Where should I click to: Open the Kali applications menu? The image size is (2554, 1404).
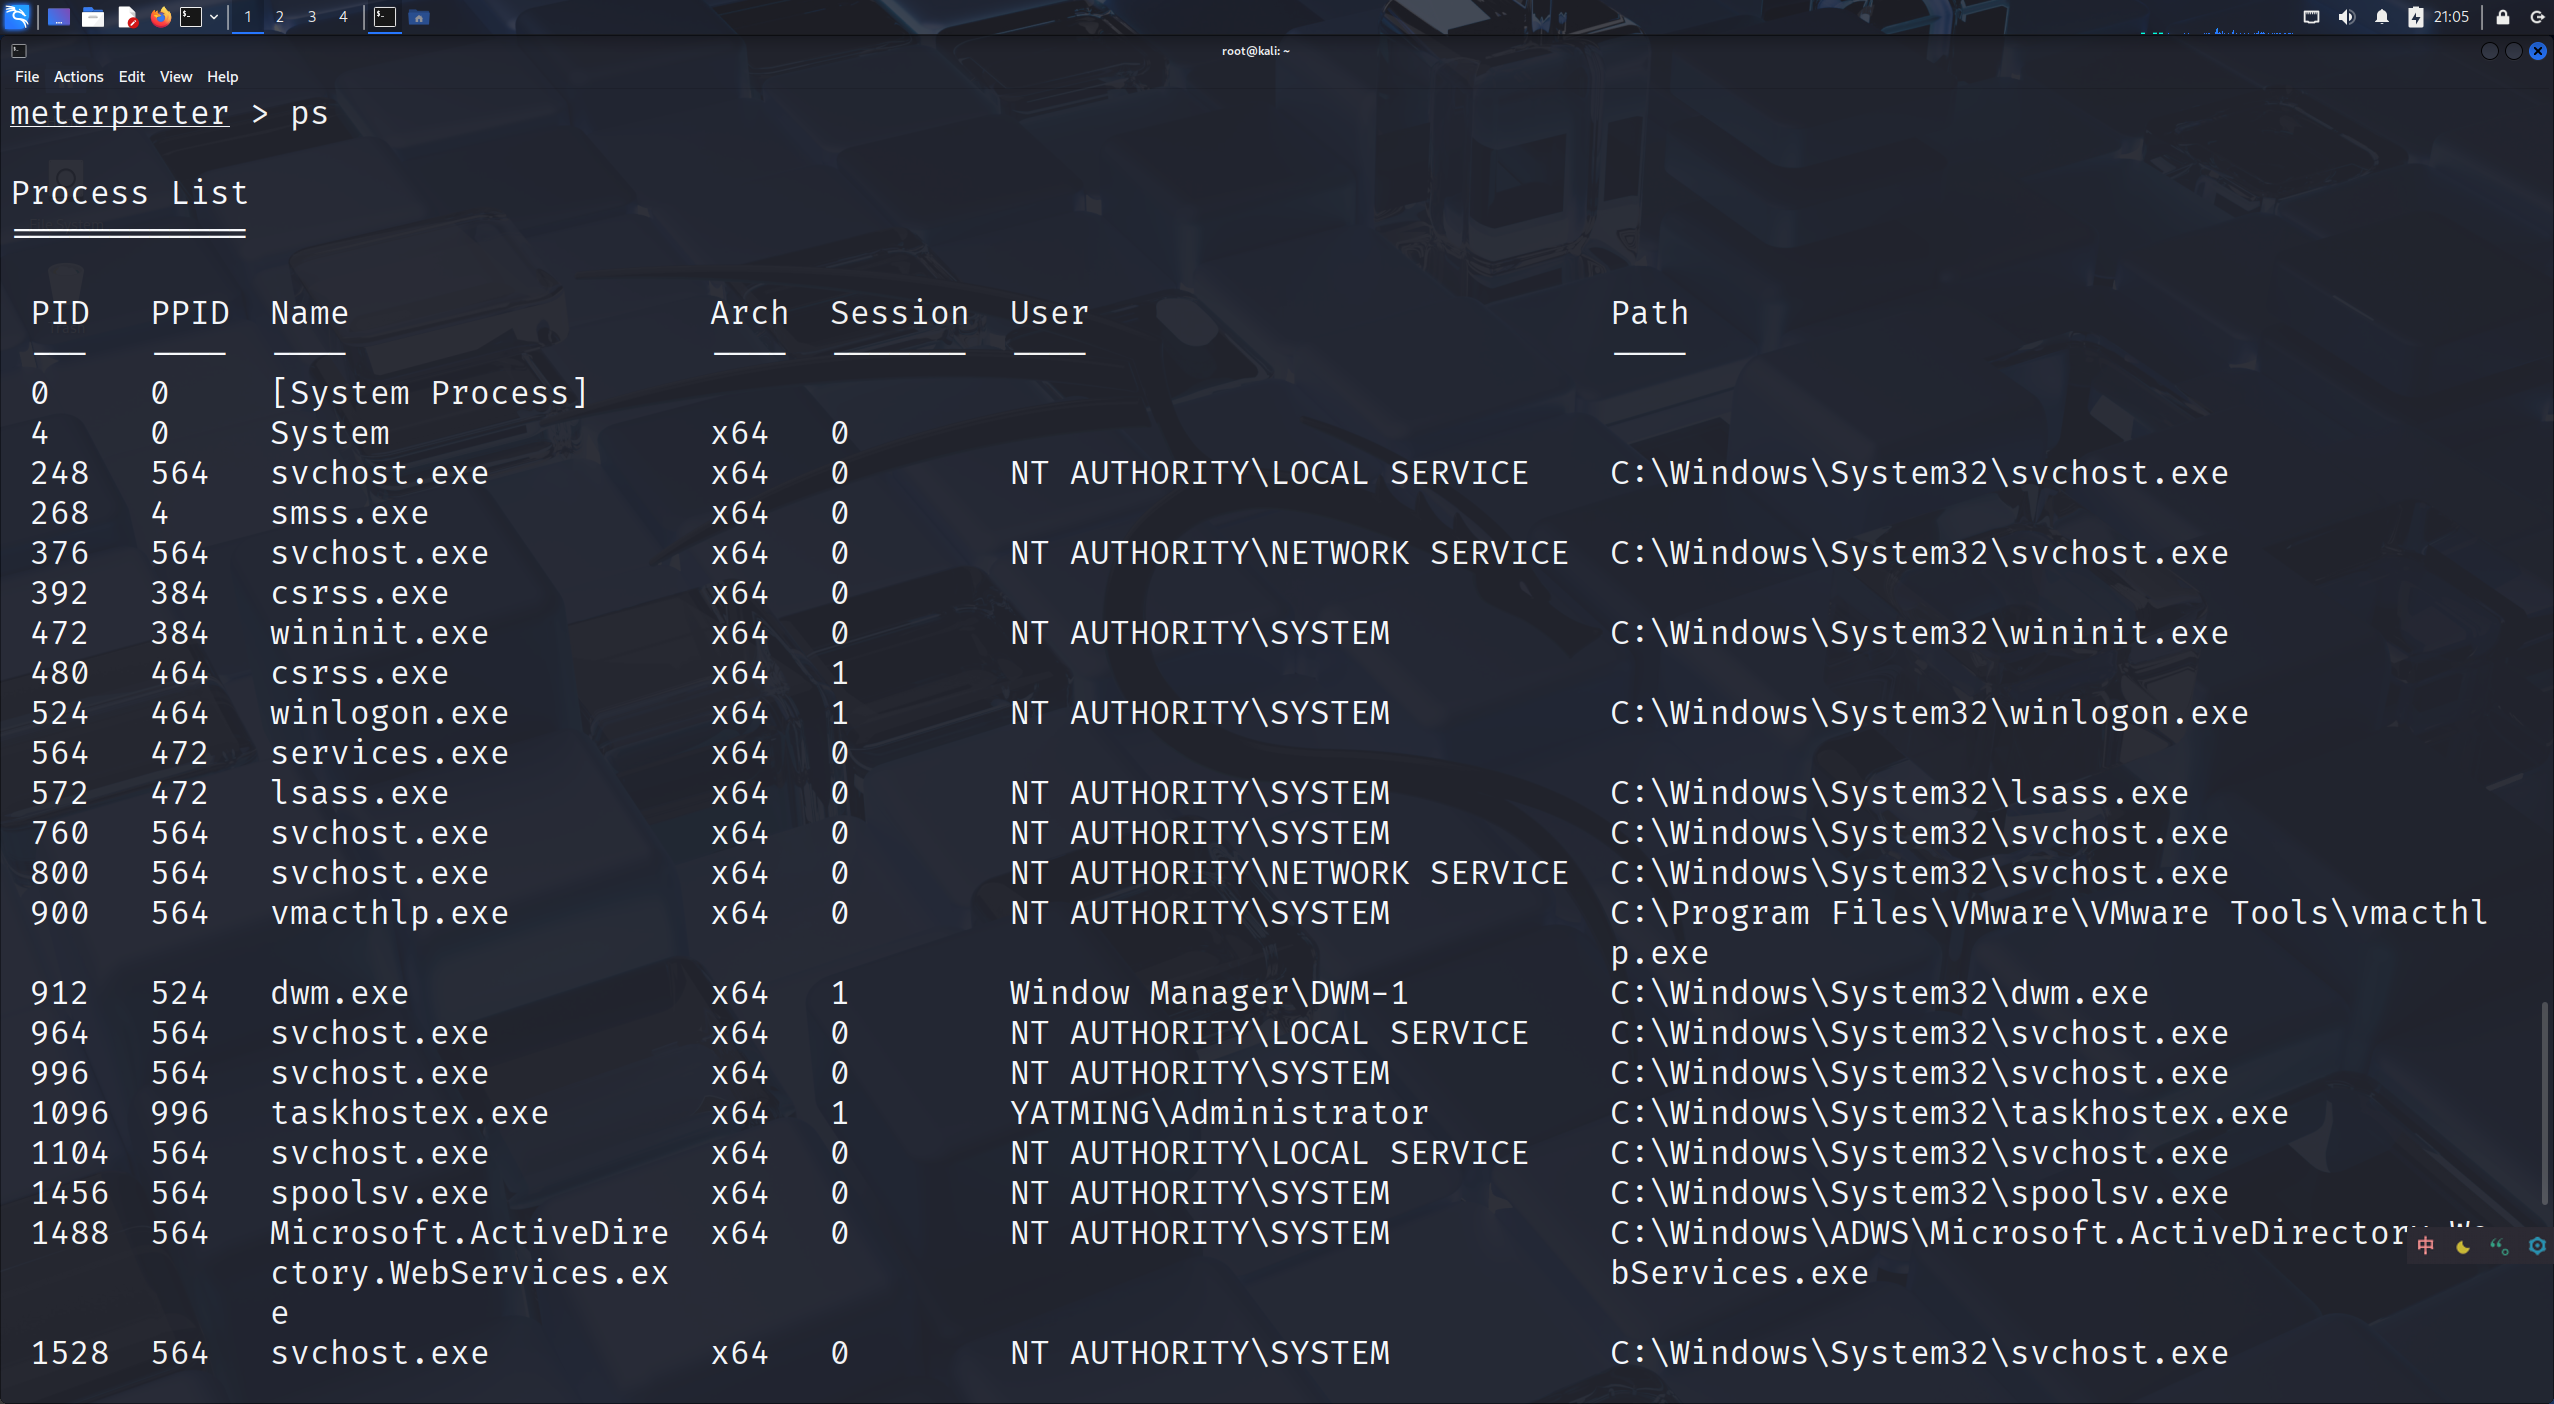point(17,16)
